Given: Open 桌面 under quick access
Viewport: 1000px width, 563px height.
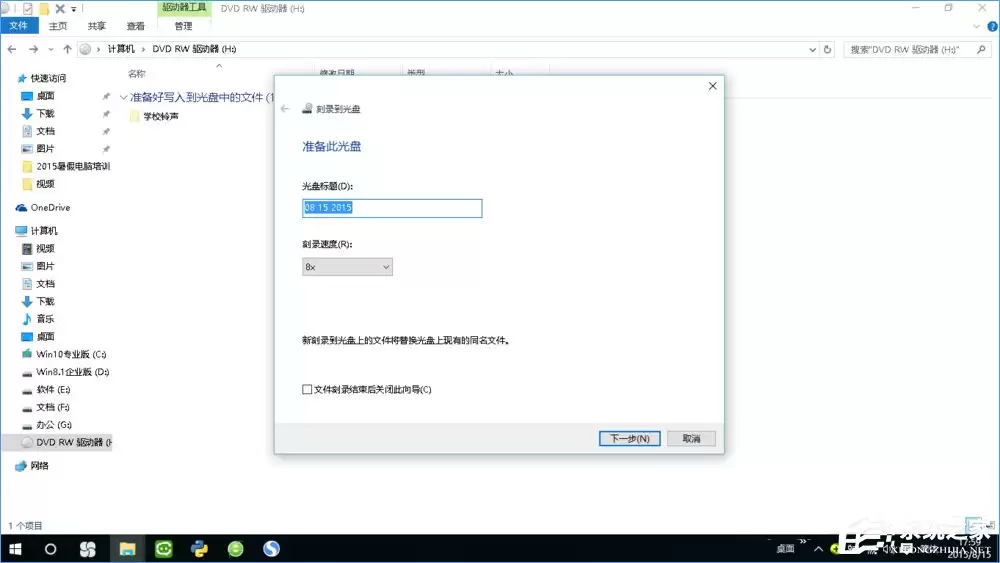Looking at the screenshot, I should click(45, 96).
